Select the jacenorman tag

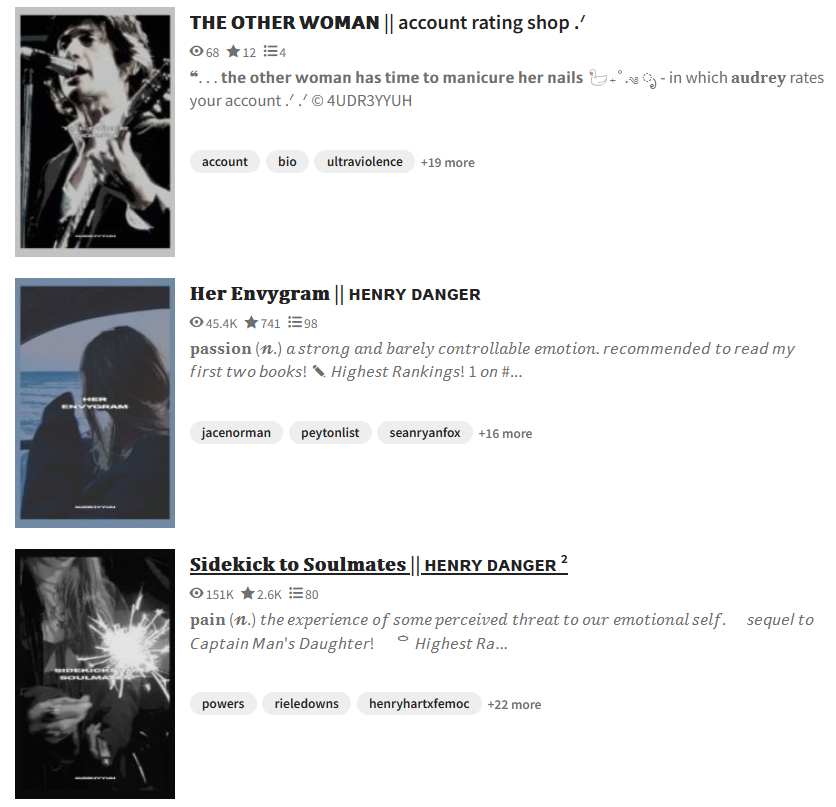pos(236,432)
